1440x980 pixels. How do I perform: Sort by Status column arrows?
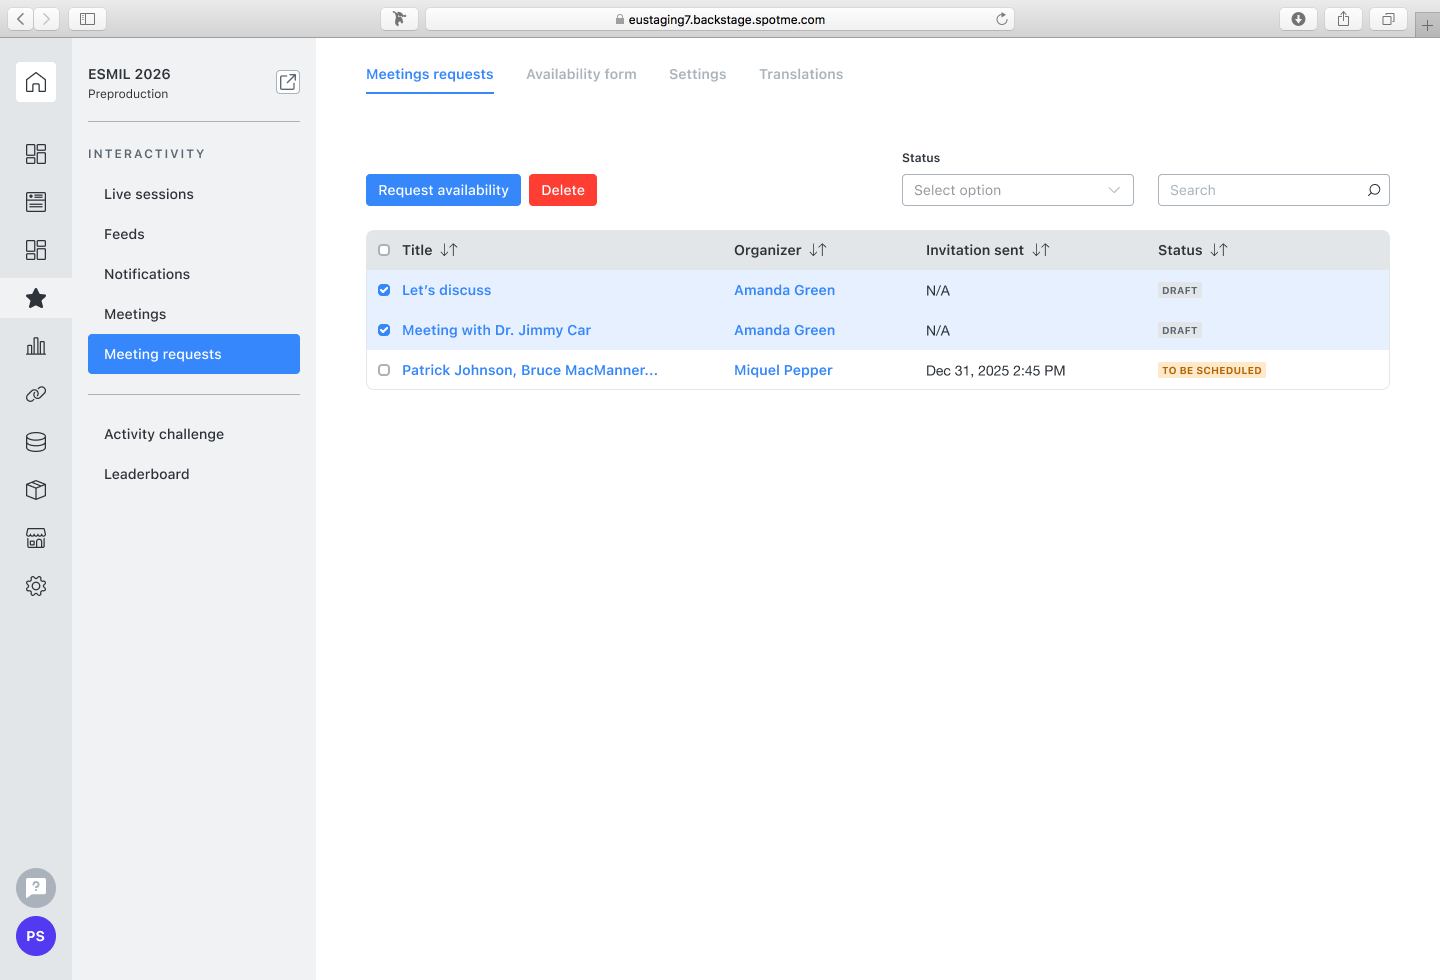(1219, 250)
